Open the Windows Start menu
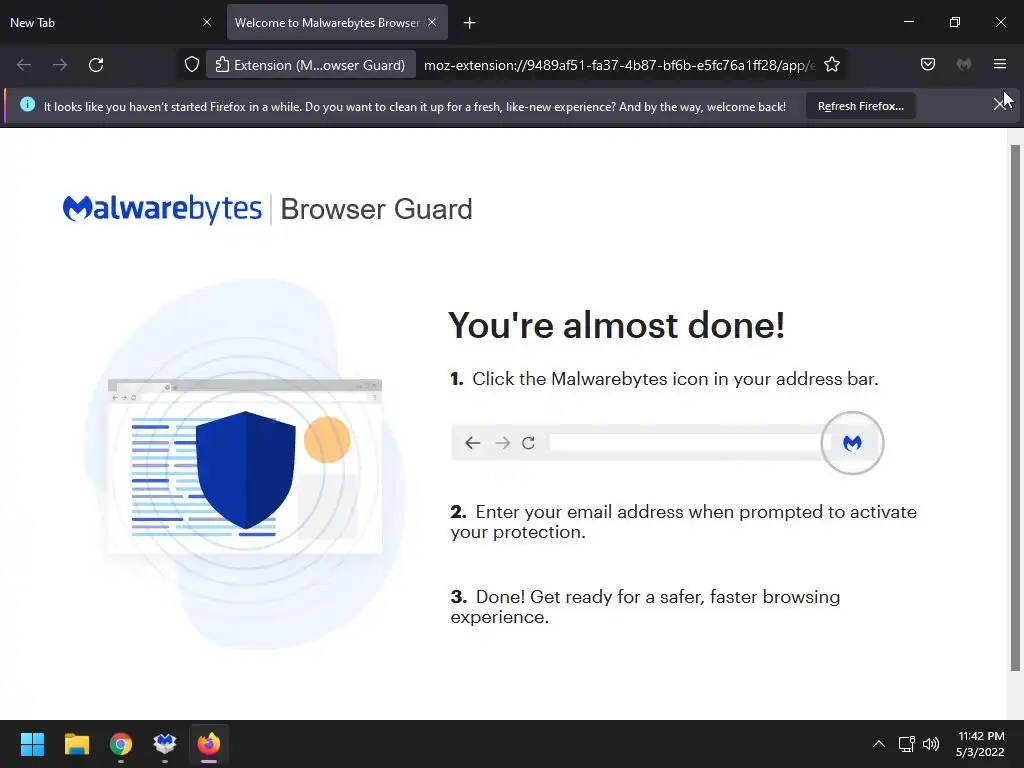The image size is (1024, 768). [32, 744]
